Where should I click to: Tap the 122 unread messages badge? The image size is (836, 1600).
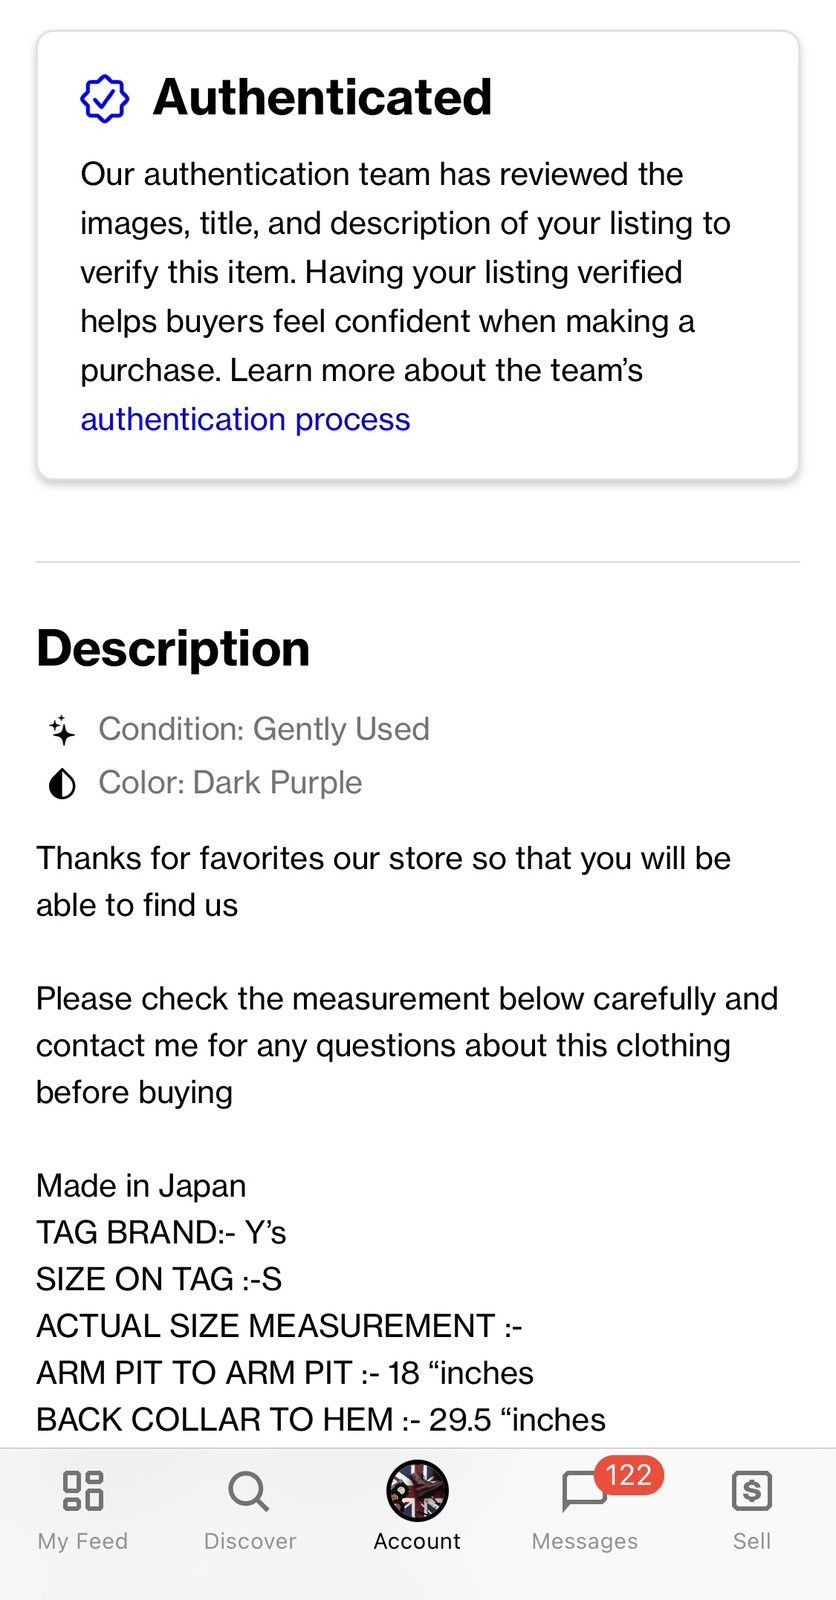[x=629, y=1475]
